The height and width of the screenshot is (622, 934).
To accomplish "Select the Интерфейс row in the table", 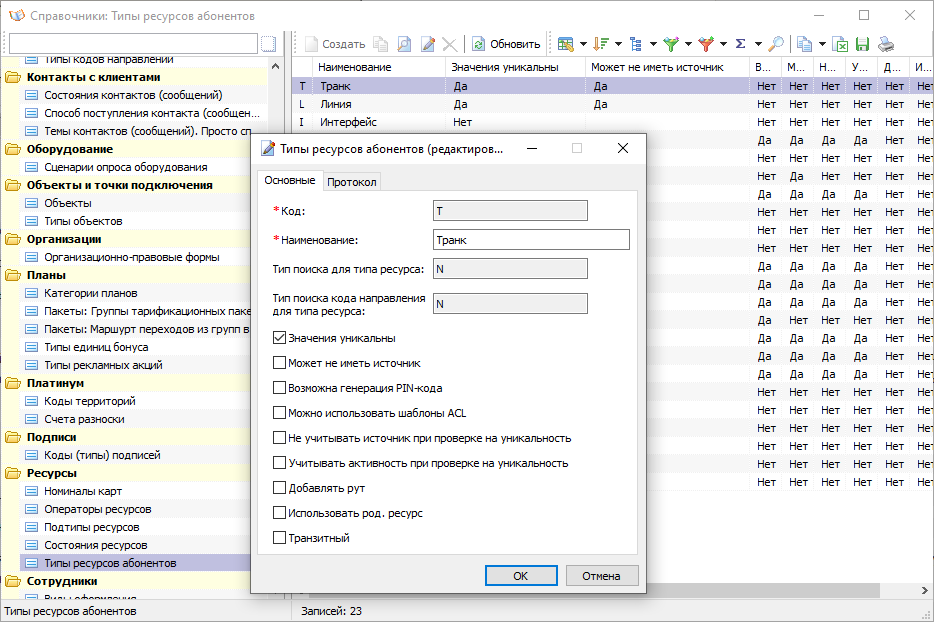I will point(612,122).
